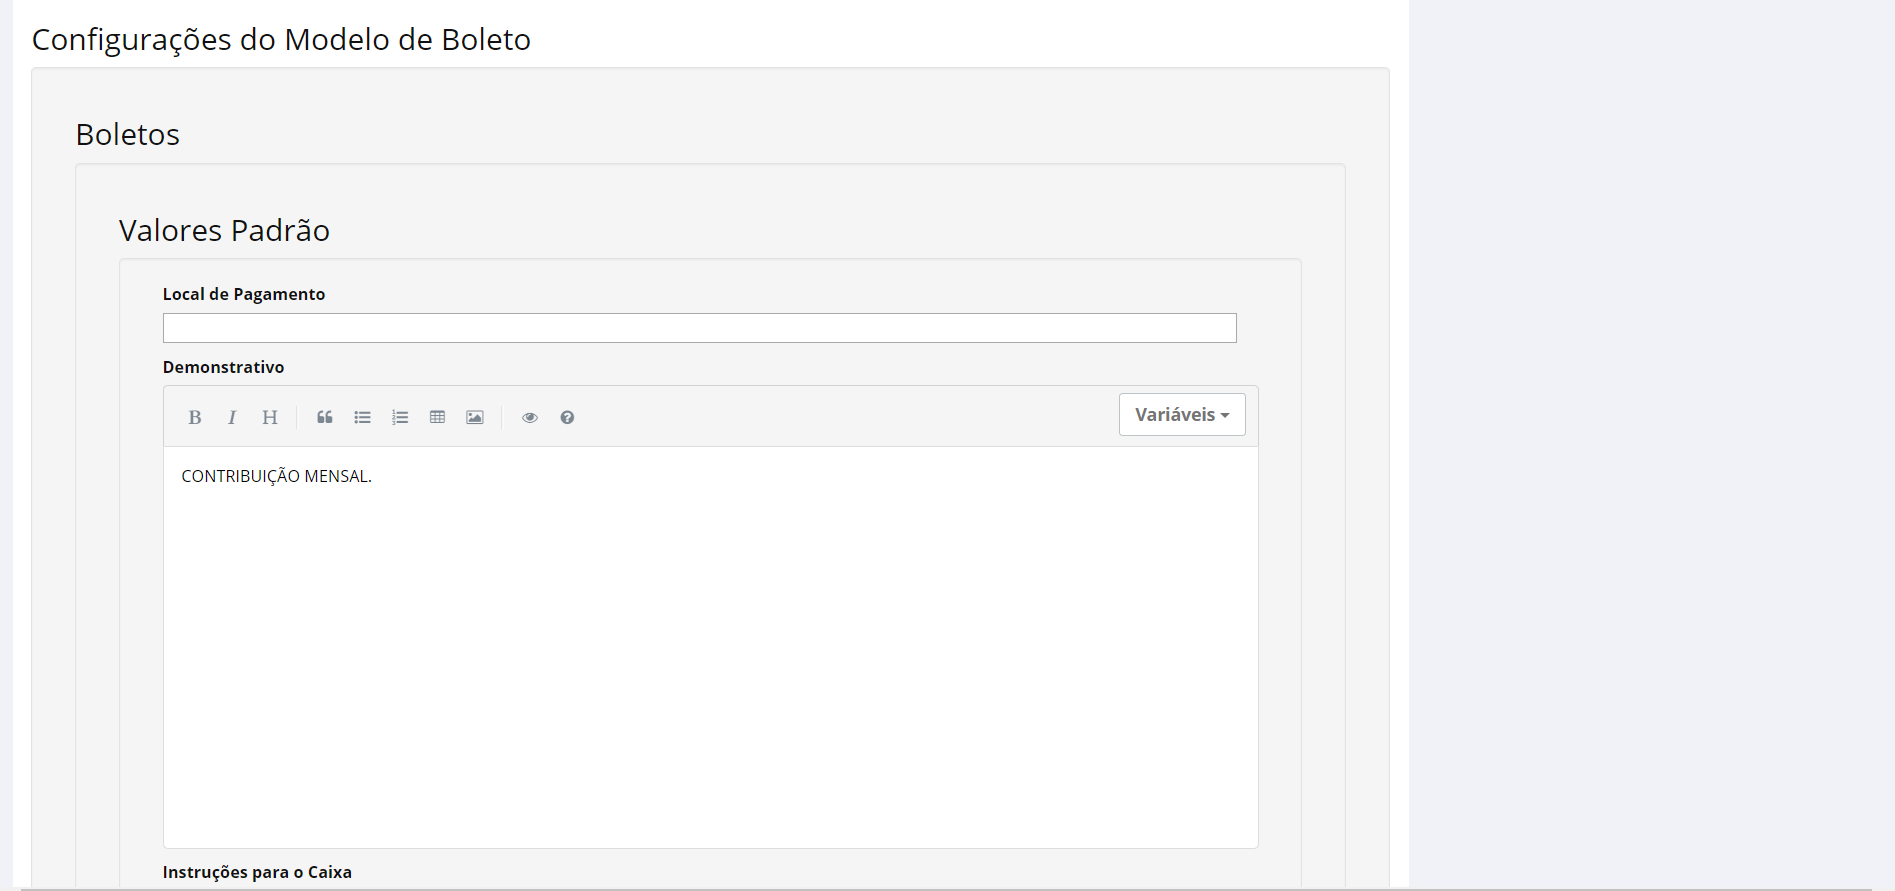The height and width of the screenshot is (891, 1895).
Task: Click the Valores Padrão section heading
Action: tap(224, 230)
